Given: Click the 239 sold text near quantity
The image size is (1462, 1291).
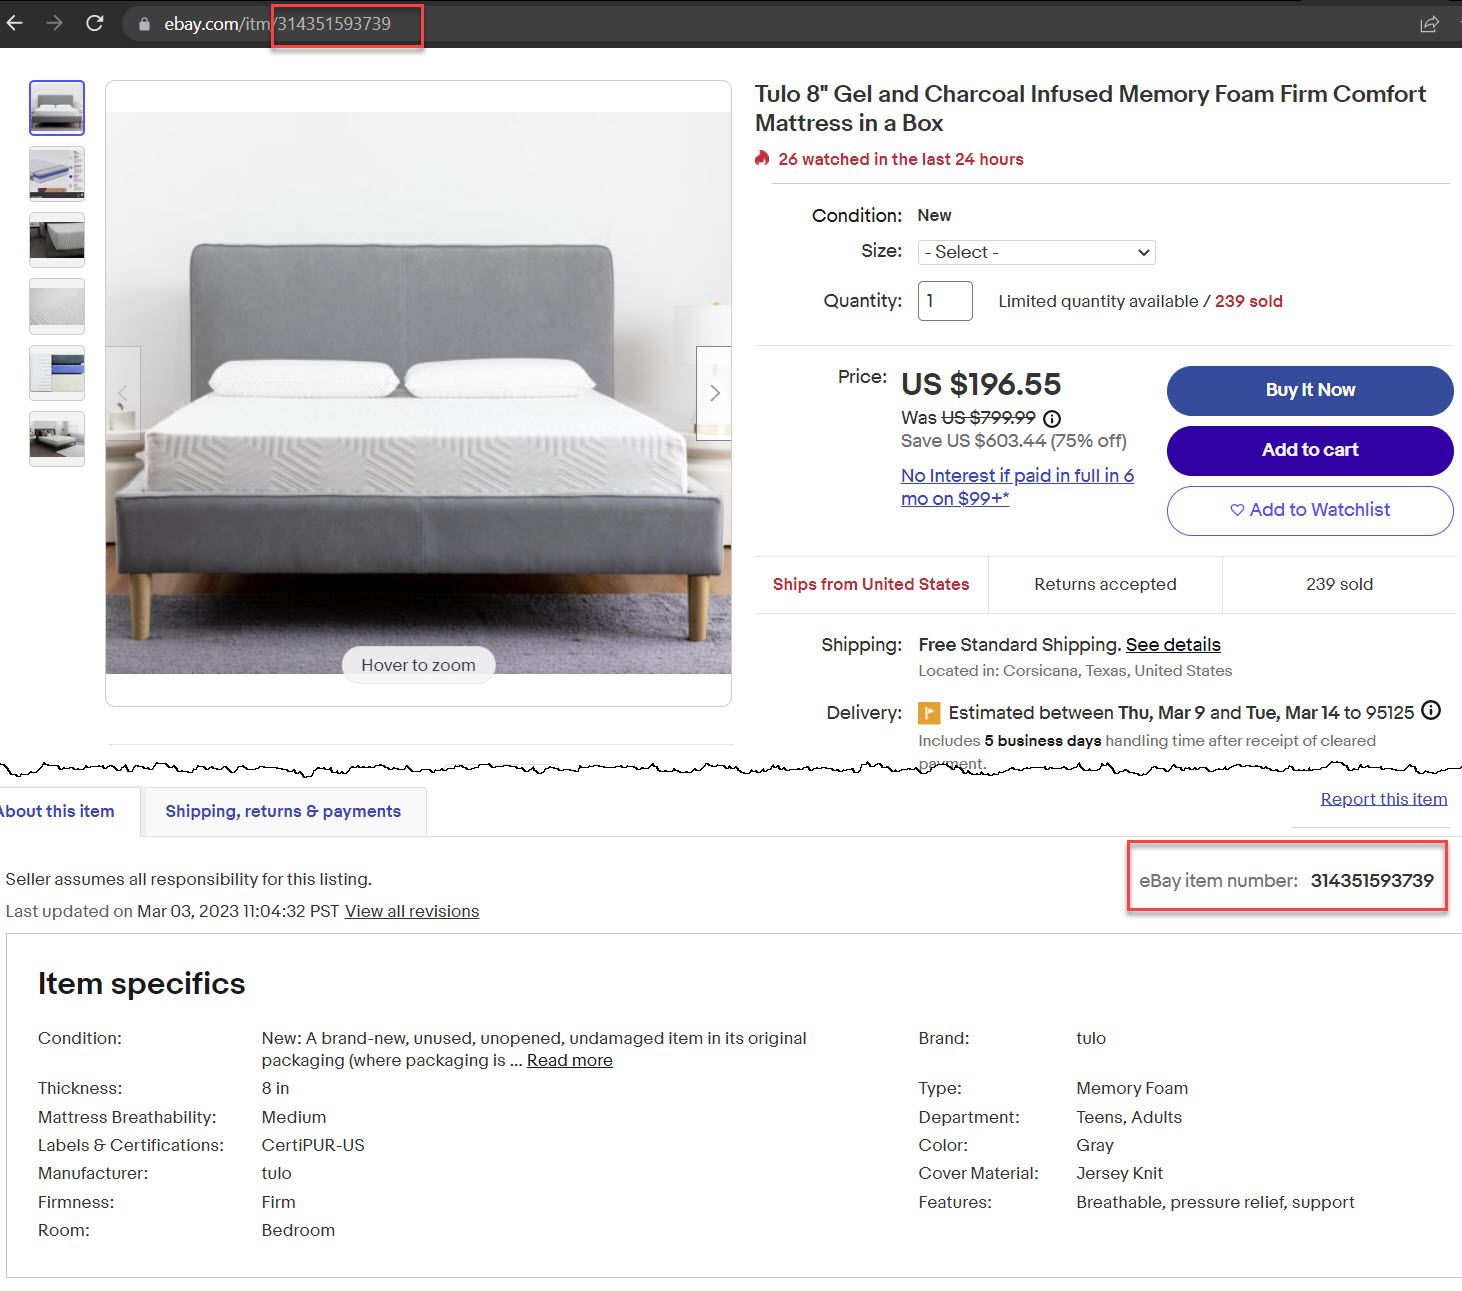Looking at the screenshot, I should click(x=1248, y=301).
